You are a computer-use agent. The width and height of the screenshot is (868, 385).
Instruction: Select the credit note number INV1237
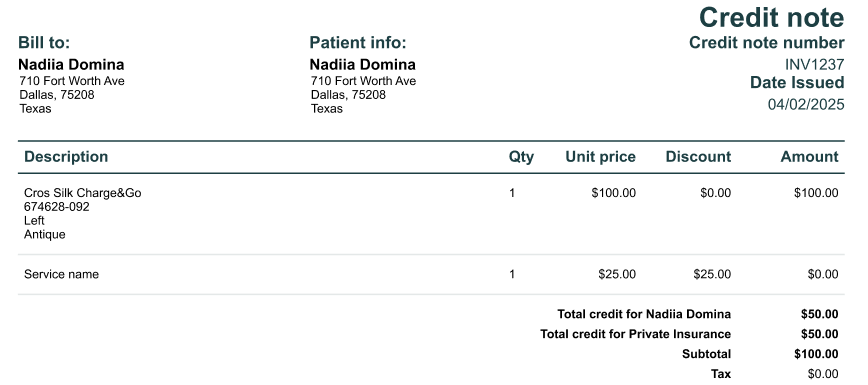click(814, 64)
